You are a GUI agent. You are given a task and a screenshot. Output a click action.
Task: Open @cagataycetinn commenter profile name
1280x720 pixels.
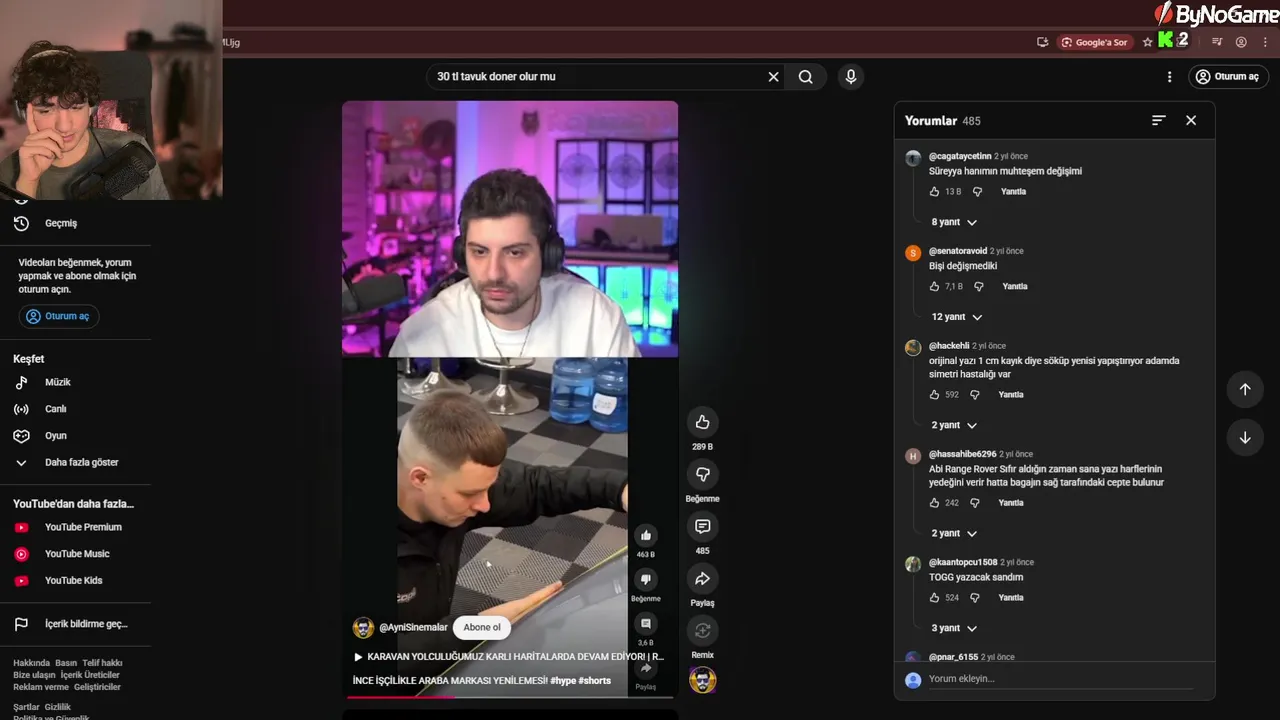coord(960,156)
